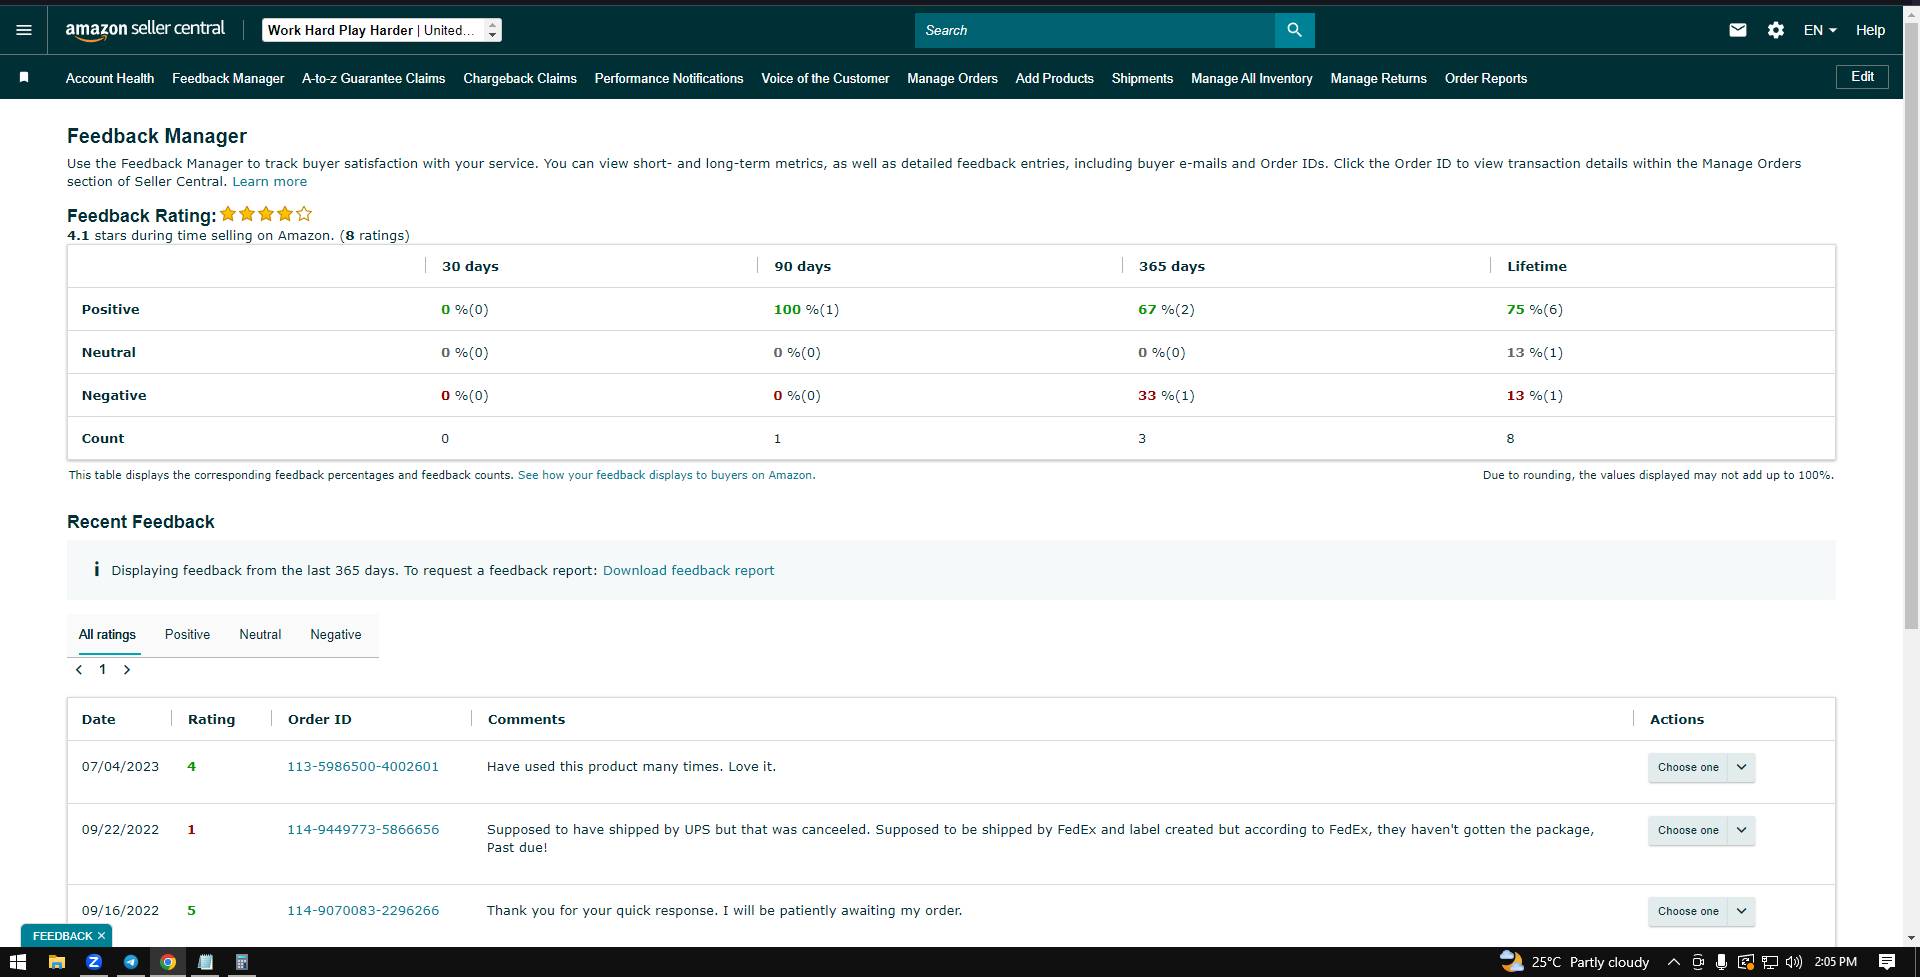
Task: Open A-to-z Guarantee Claims
Action: (374, 78)
